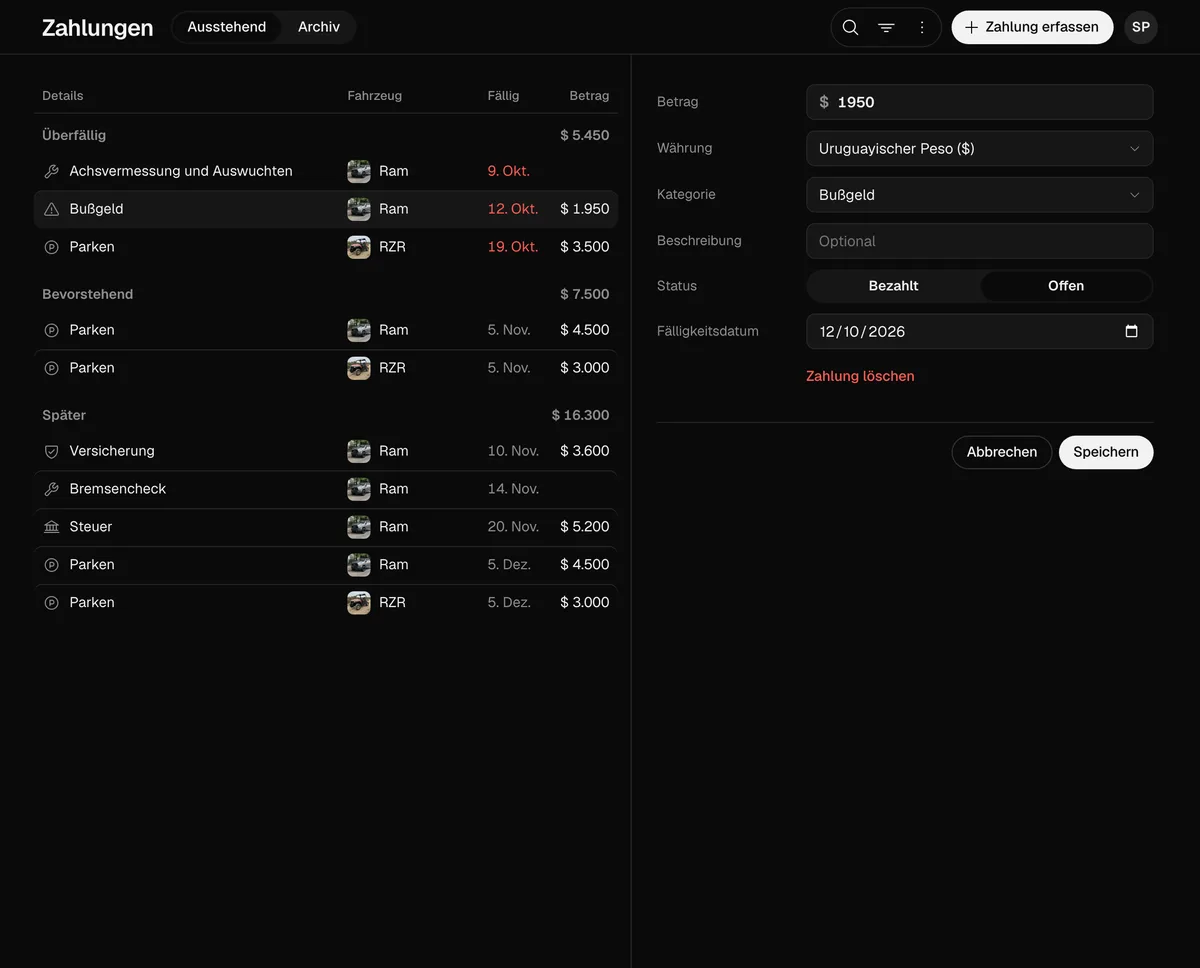Open the calendar picker icon in Fälligkeitsdatum
Viewport: 1200px width, 968px height.
pyautogui.click(x=1131, y=332)
